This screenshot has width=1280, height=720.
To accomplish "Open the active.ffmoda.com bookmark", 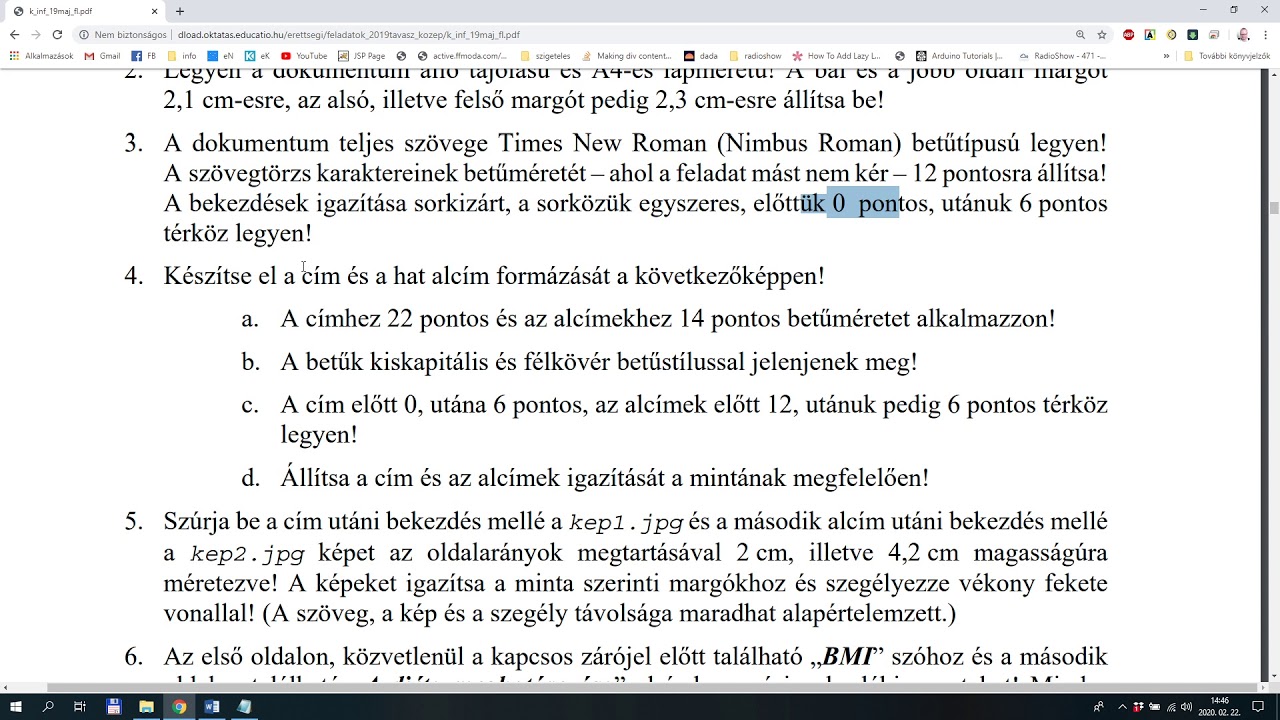I will pyautogui.click(x=462, y=56).
